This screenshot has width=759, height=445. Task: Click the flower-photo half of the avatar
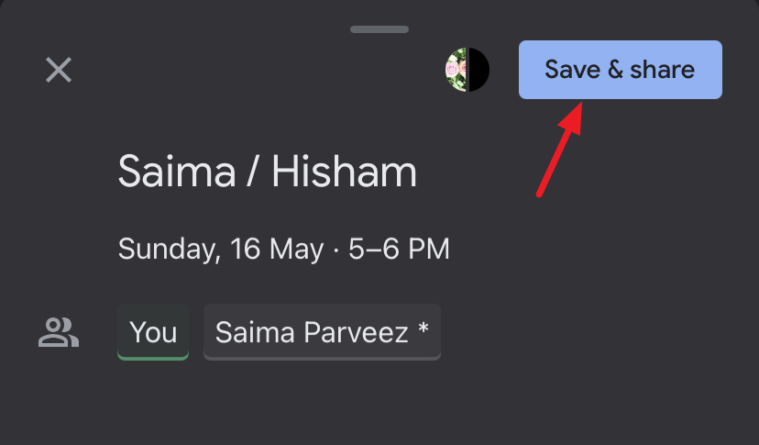click(456, 70)
